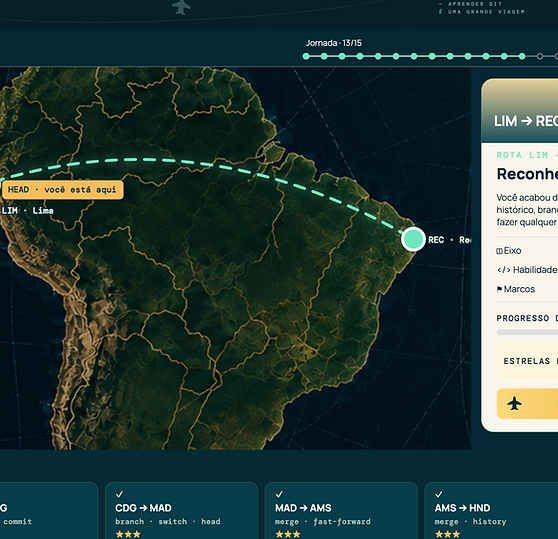
Task: Click the 'HEAD · você está aqui' label
Action: pos(63,190)
